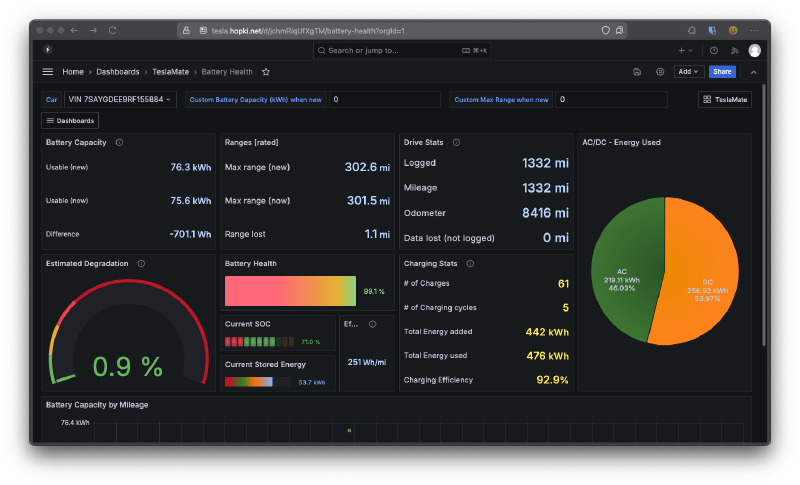The width and height of the screenshot is (800, 485).
Task: Open TeslaMate breadcrumb link
Action: pos(170,72)
